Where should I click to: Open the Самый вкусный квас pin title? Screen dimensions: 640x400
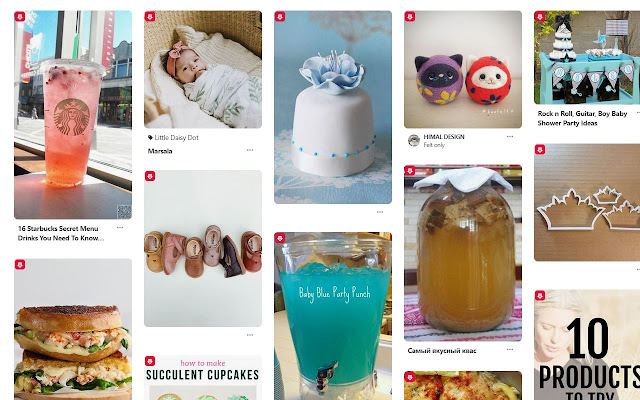(442, 351)
